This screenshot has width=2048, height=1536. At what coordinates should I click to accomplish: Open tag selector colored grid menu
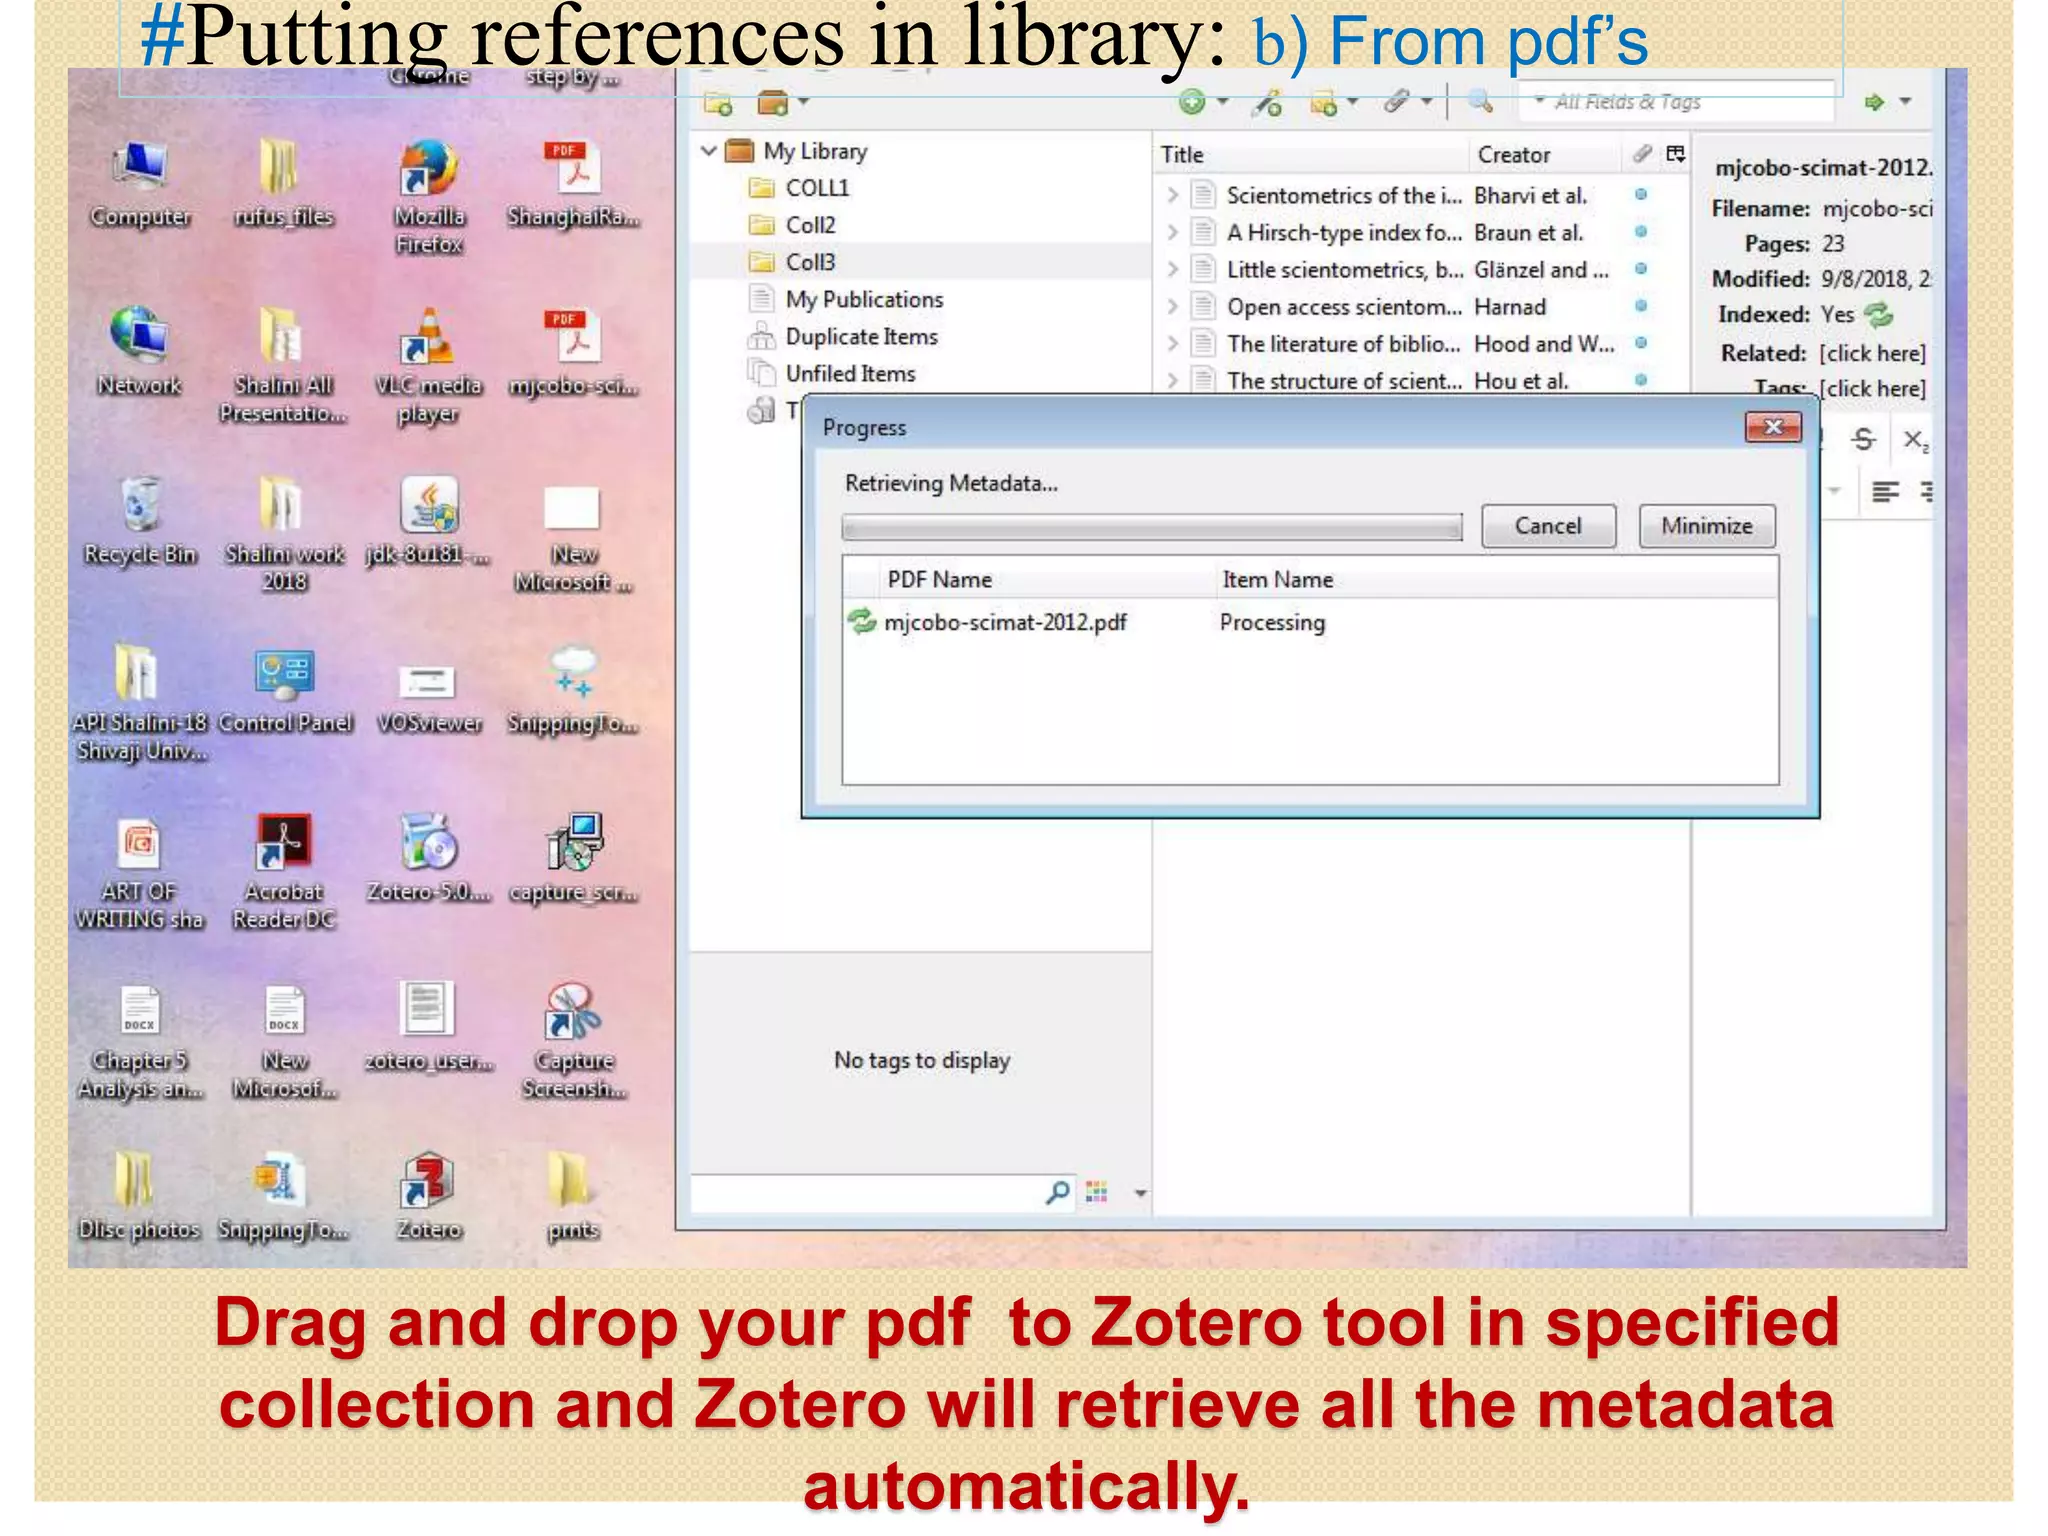coord(1097,1191)
